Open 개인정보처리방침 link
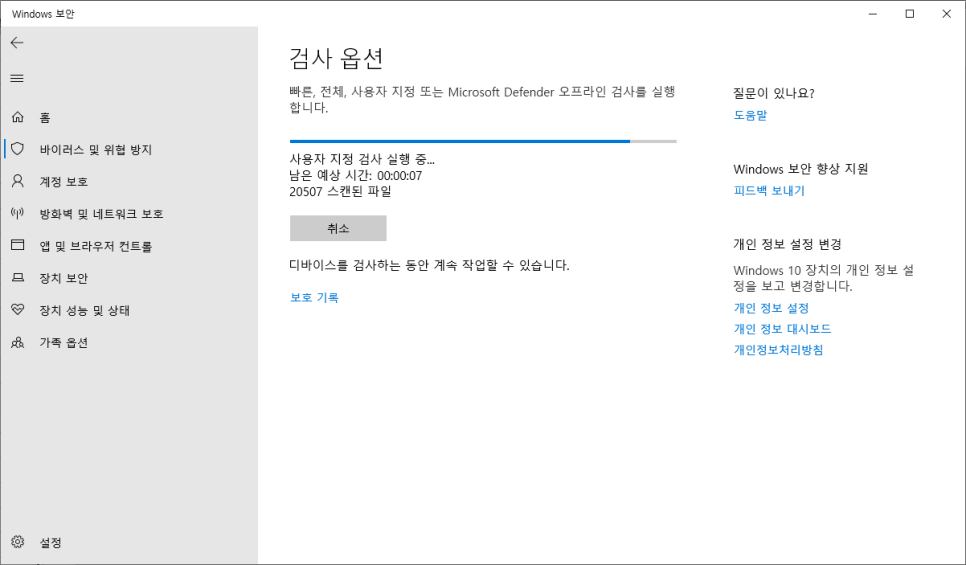 click(x=778, y=349)
